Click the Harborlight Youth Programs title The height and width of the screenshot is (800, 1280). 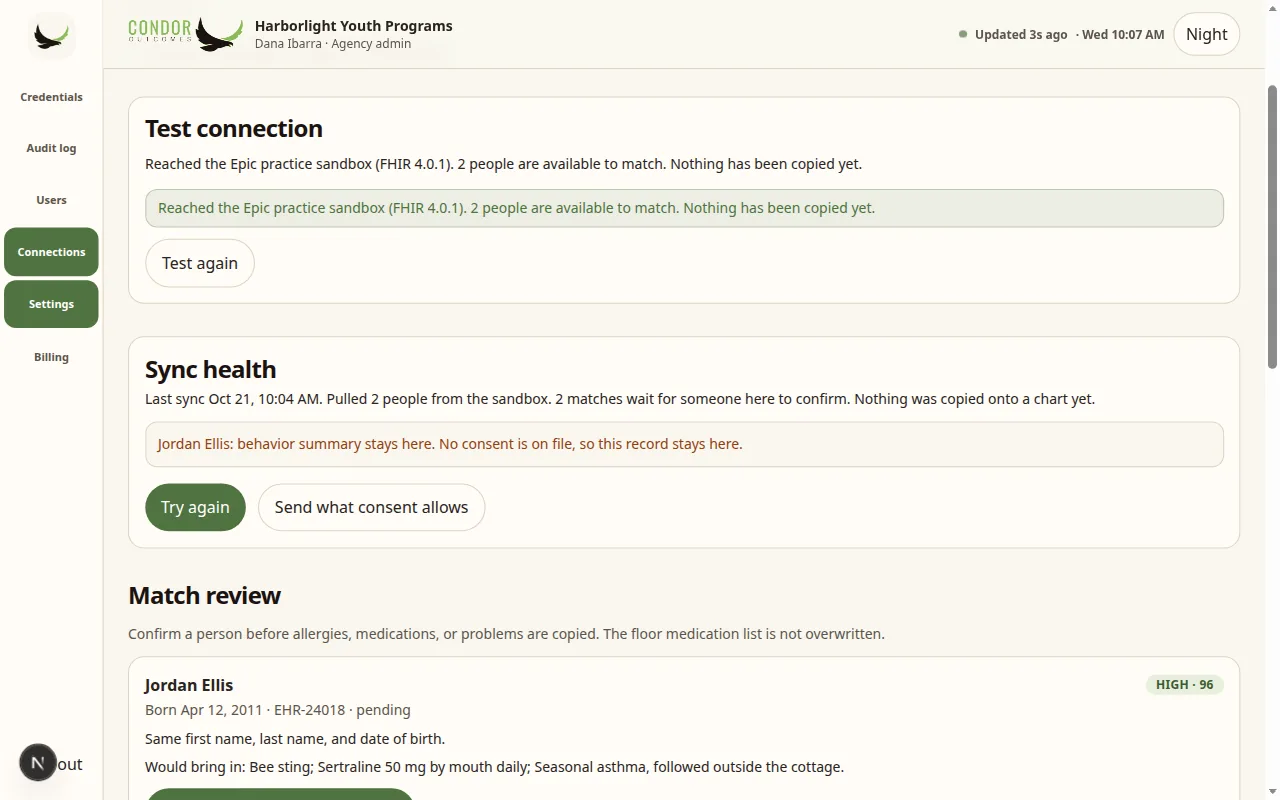pyautogui.click(x=354, y=26)
